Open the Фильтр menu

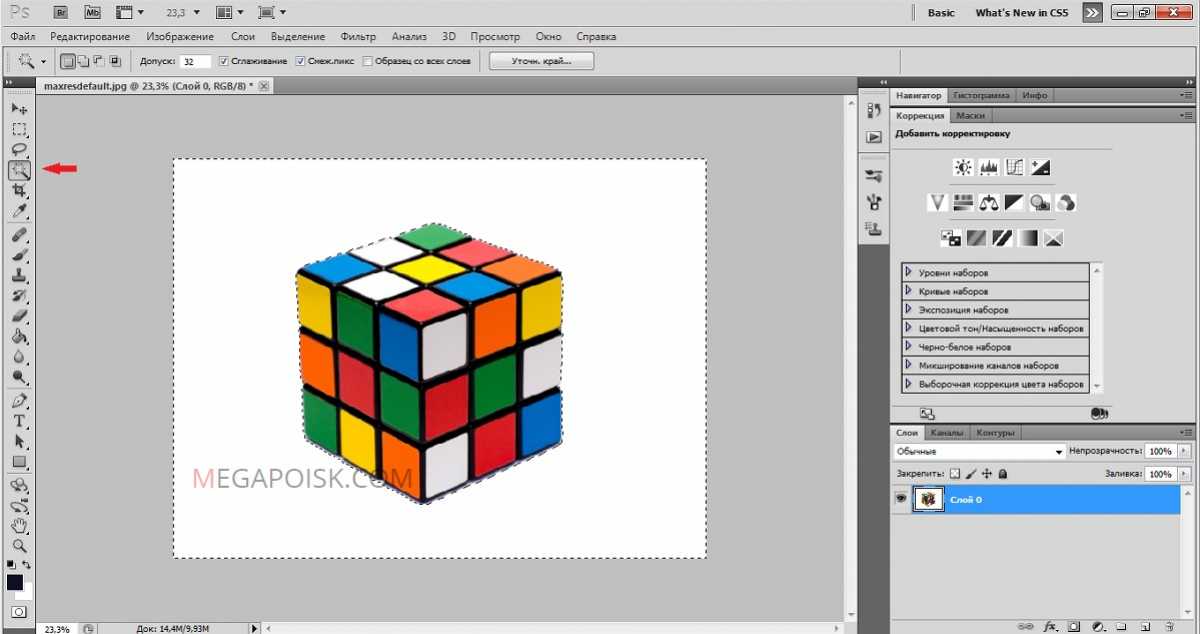(x=358, y=37)
